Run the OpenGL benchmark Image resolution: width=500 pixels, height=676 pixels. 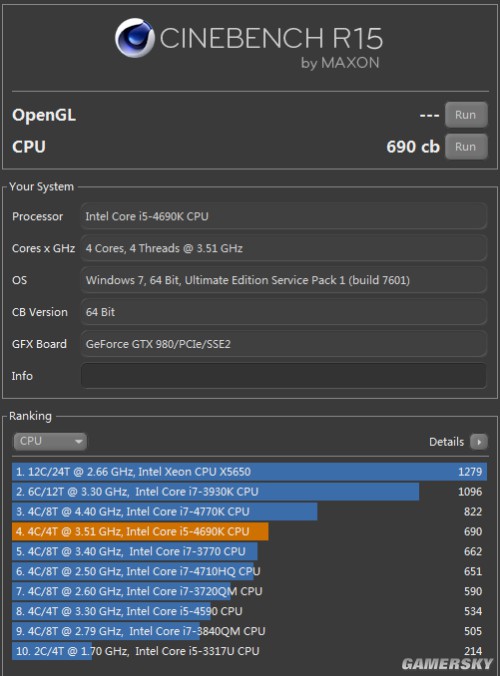tap(466, 115)
